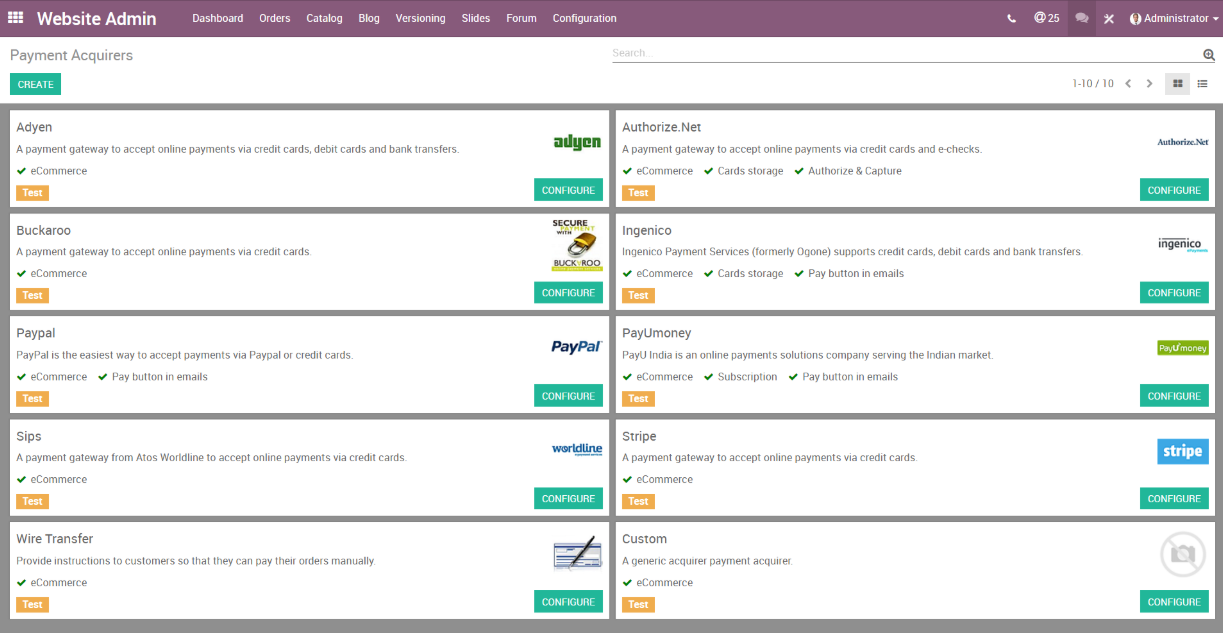The width and height of the screenshot is (1223, 633).
Task: Open the Discuss chat bubbles icon
Action: [1080, 17]
